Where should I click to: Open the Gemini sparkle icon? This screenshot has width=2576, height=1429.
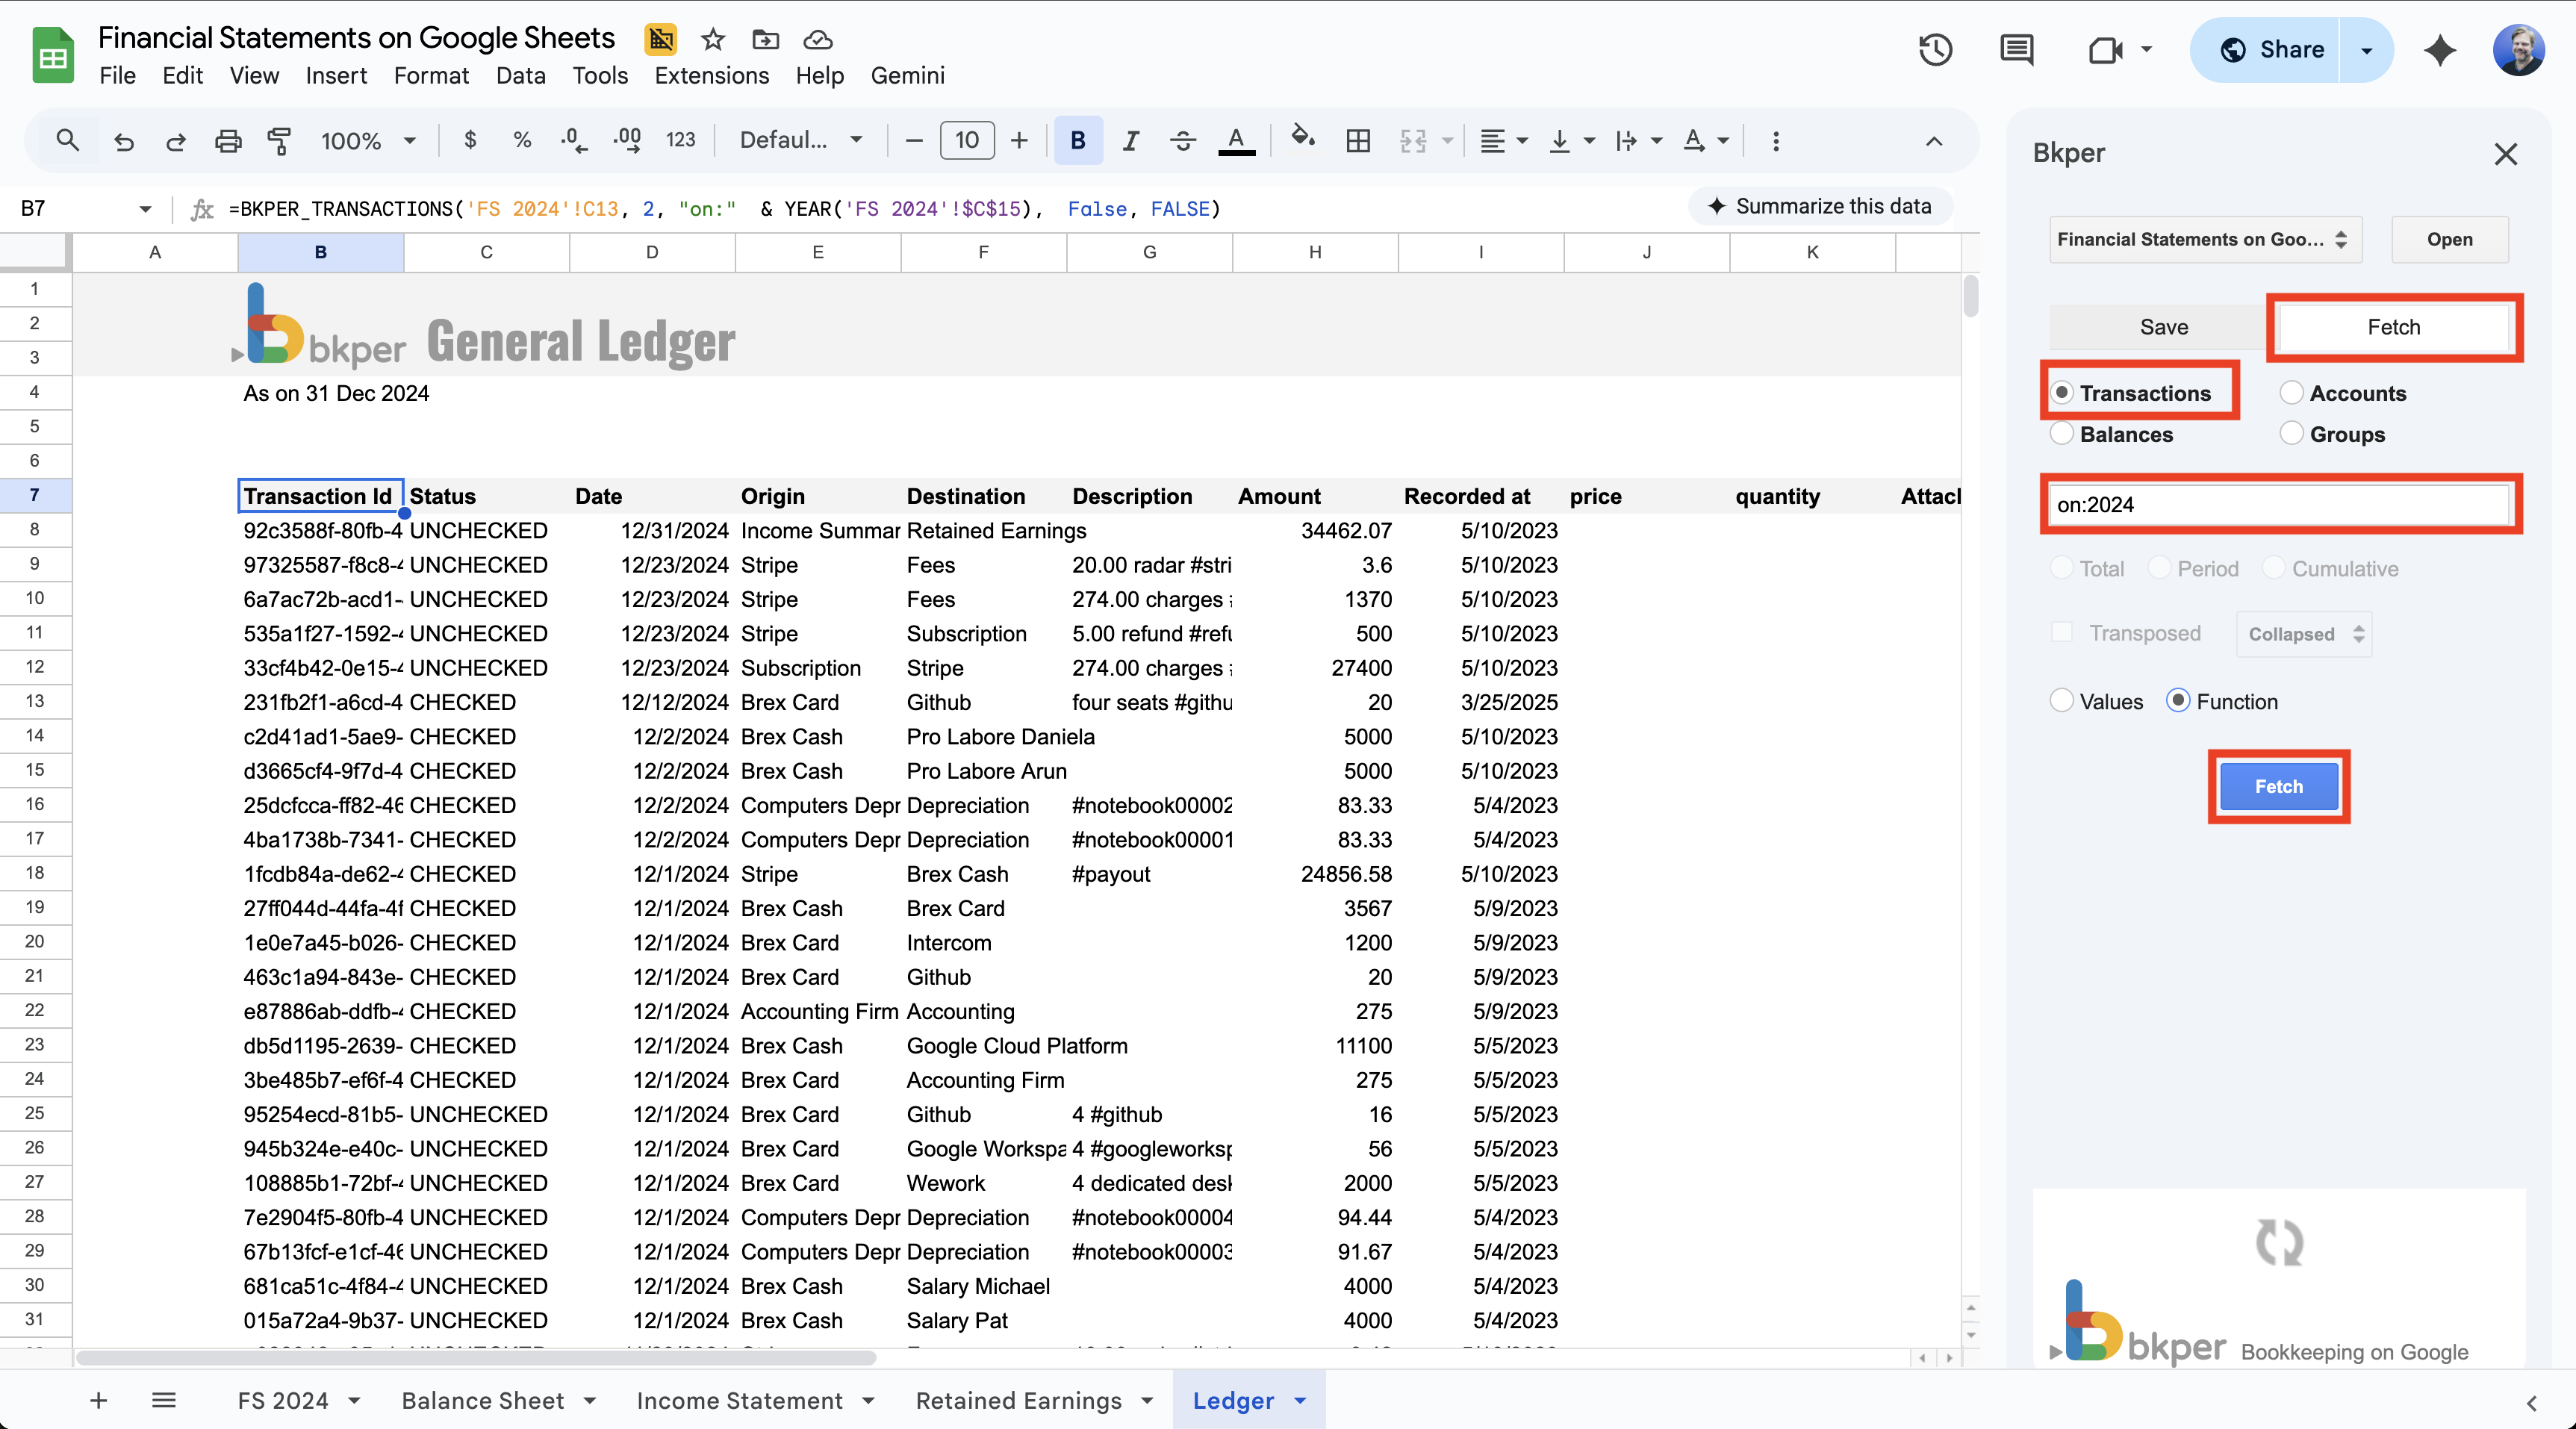tap(2440, 49)
